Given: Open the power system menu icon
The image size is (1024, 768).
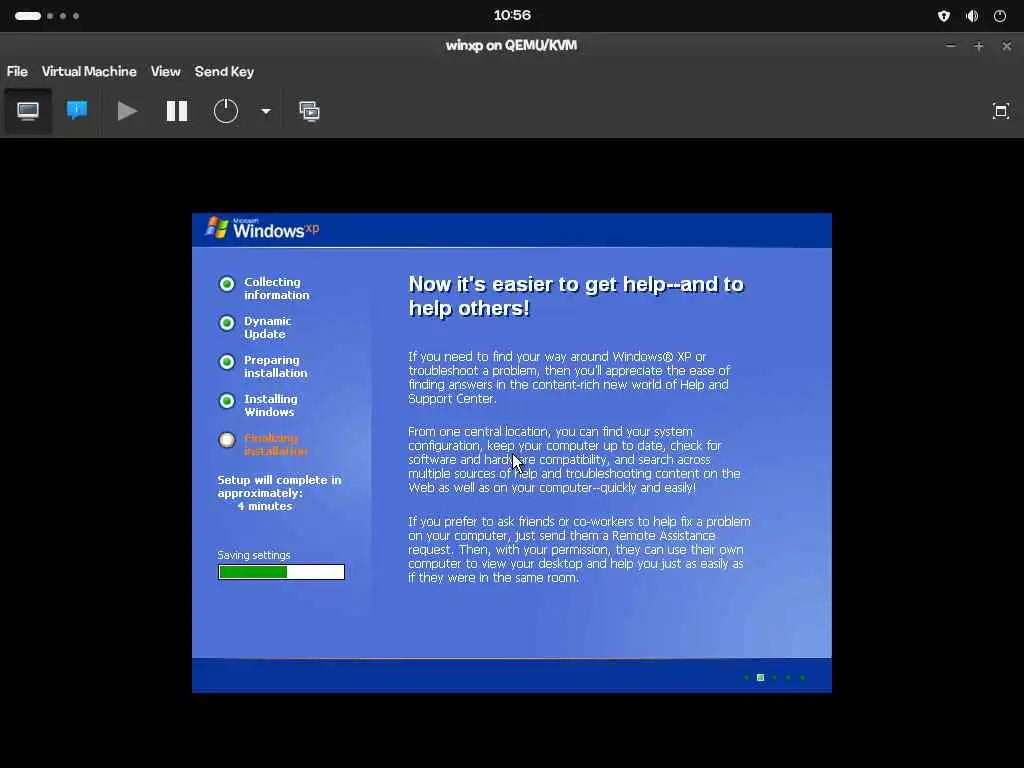Looking at the screenshot, I should click(x=1000, y=16).
